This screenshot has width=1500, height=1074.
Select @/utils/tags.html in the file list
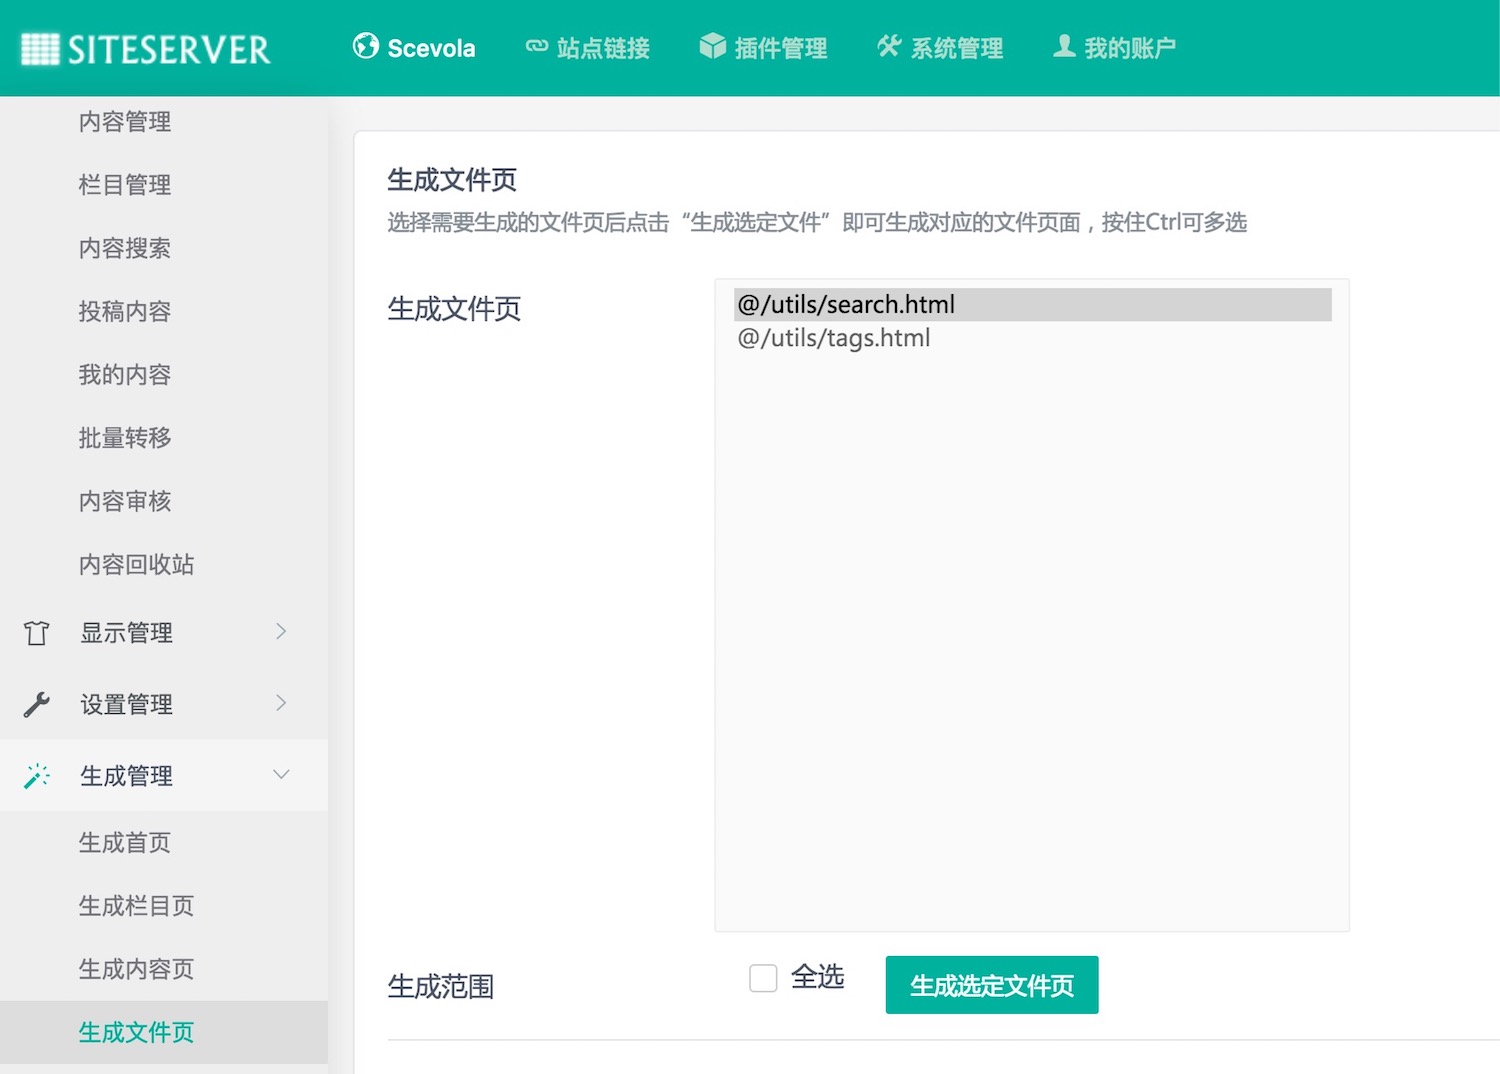[x=834, y=338]
